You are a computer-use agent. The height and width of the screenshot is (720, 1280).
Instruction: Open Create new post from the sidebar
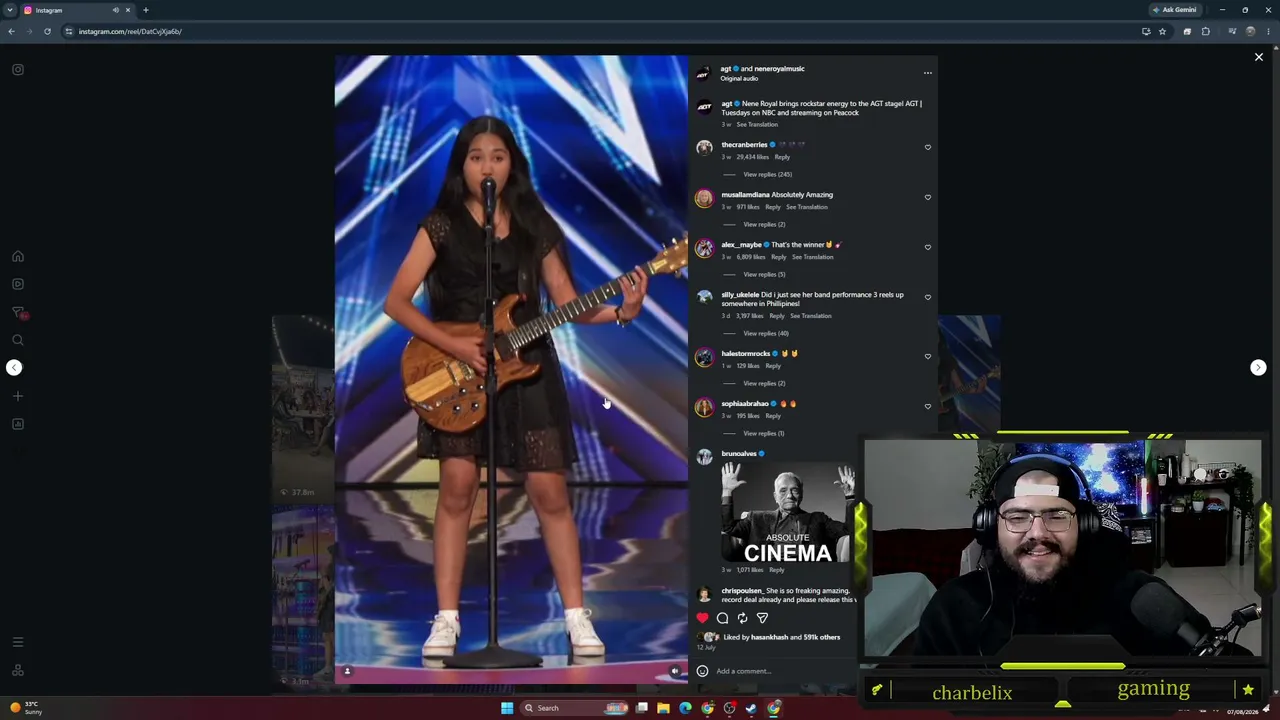click(x=18, y=396)
